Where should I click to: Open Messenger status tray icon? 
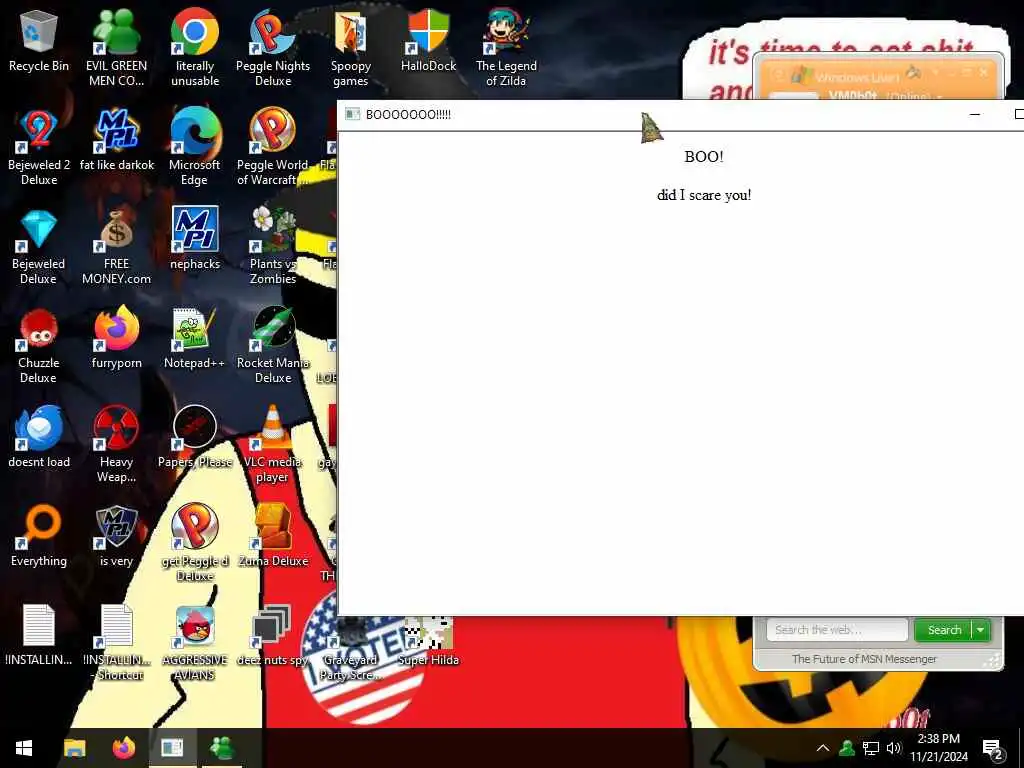(847, 748)
